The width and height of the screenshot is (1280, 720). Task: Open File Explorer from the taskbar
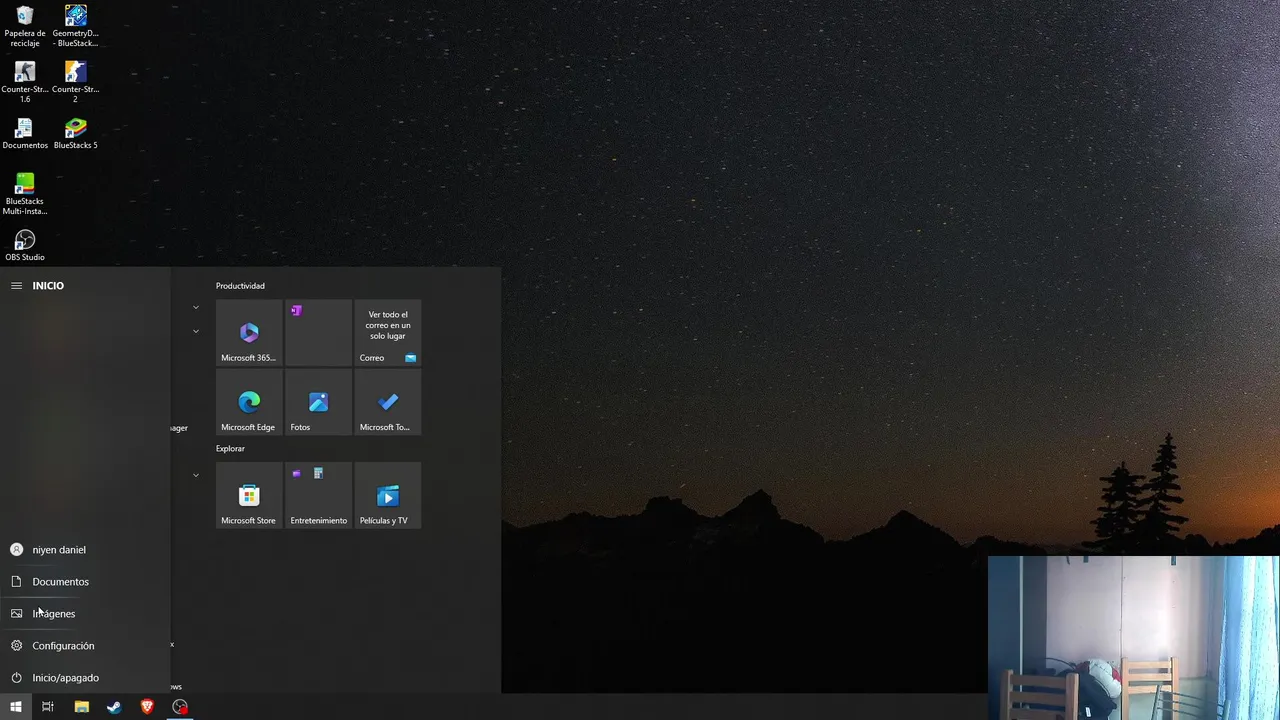[81, 707]
